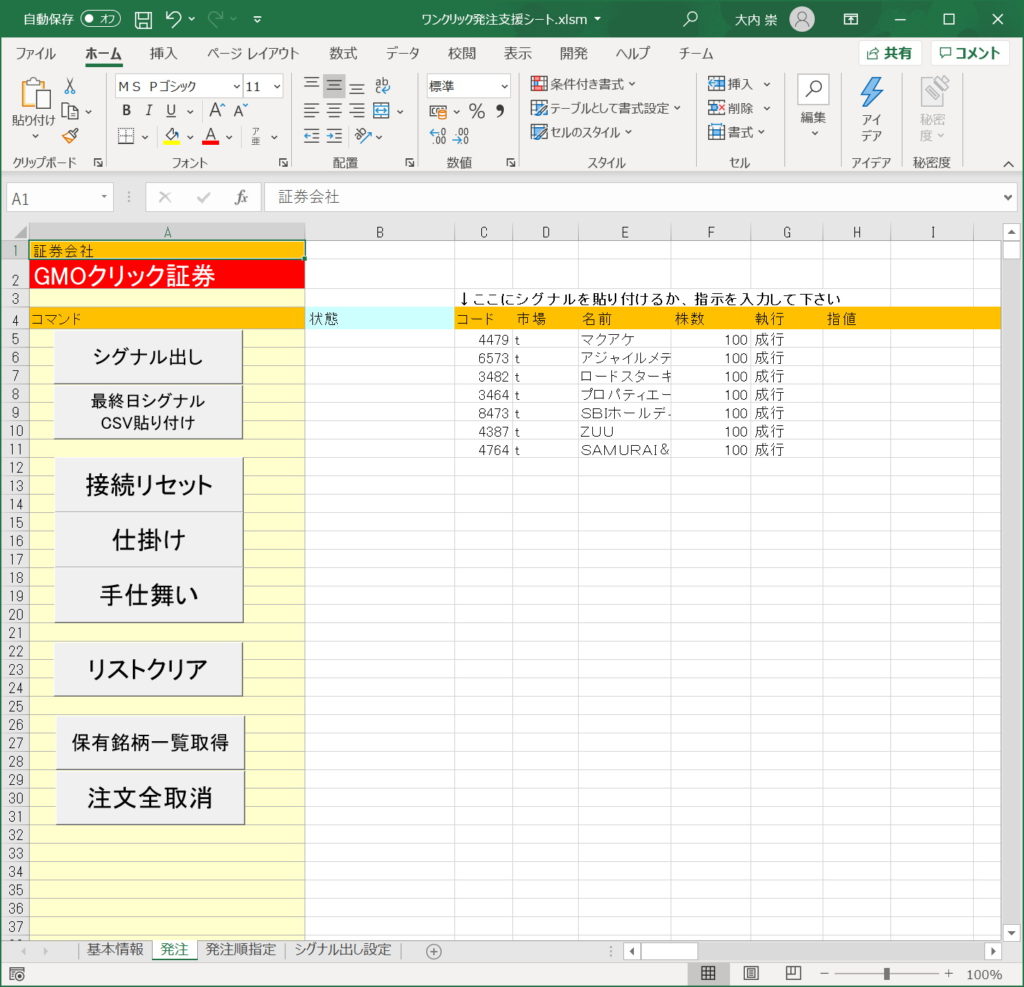Activate the Format Painter brush
The width and height of the screenshot is (1024, 987).
point(70,136)
